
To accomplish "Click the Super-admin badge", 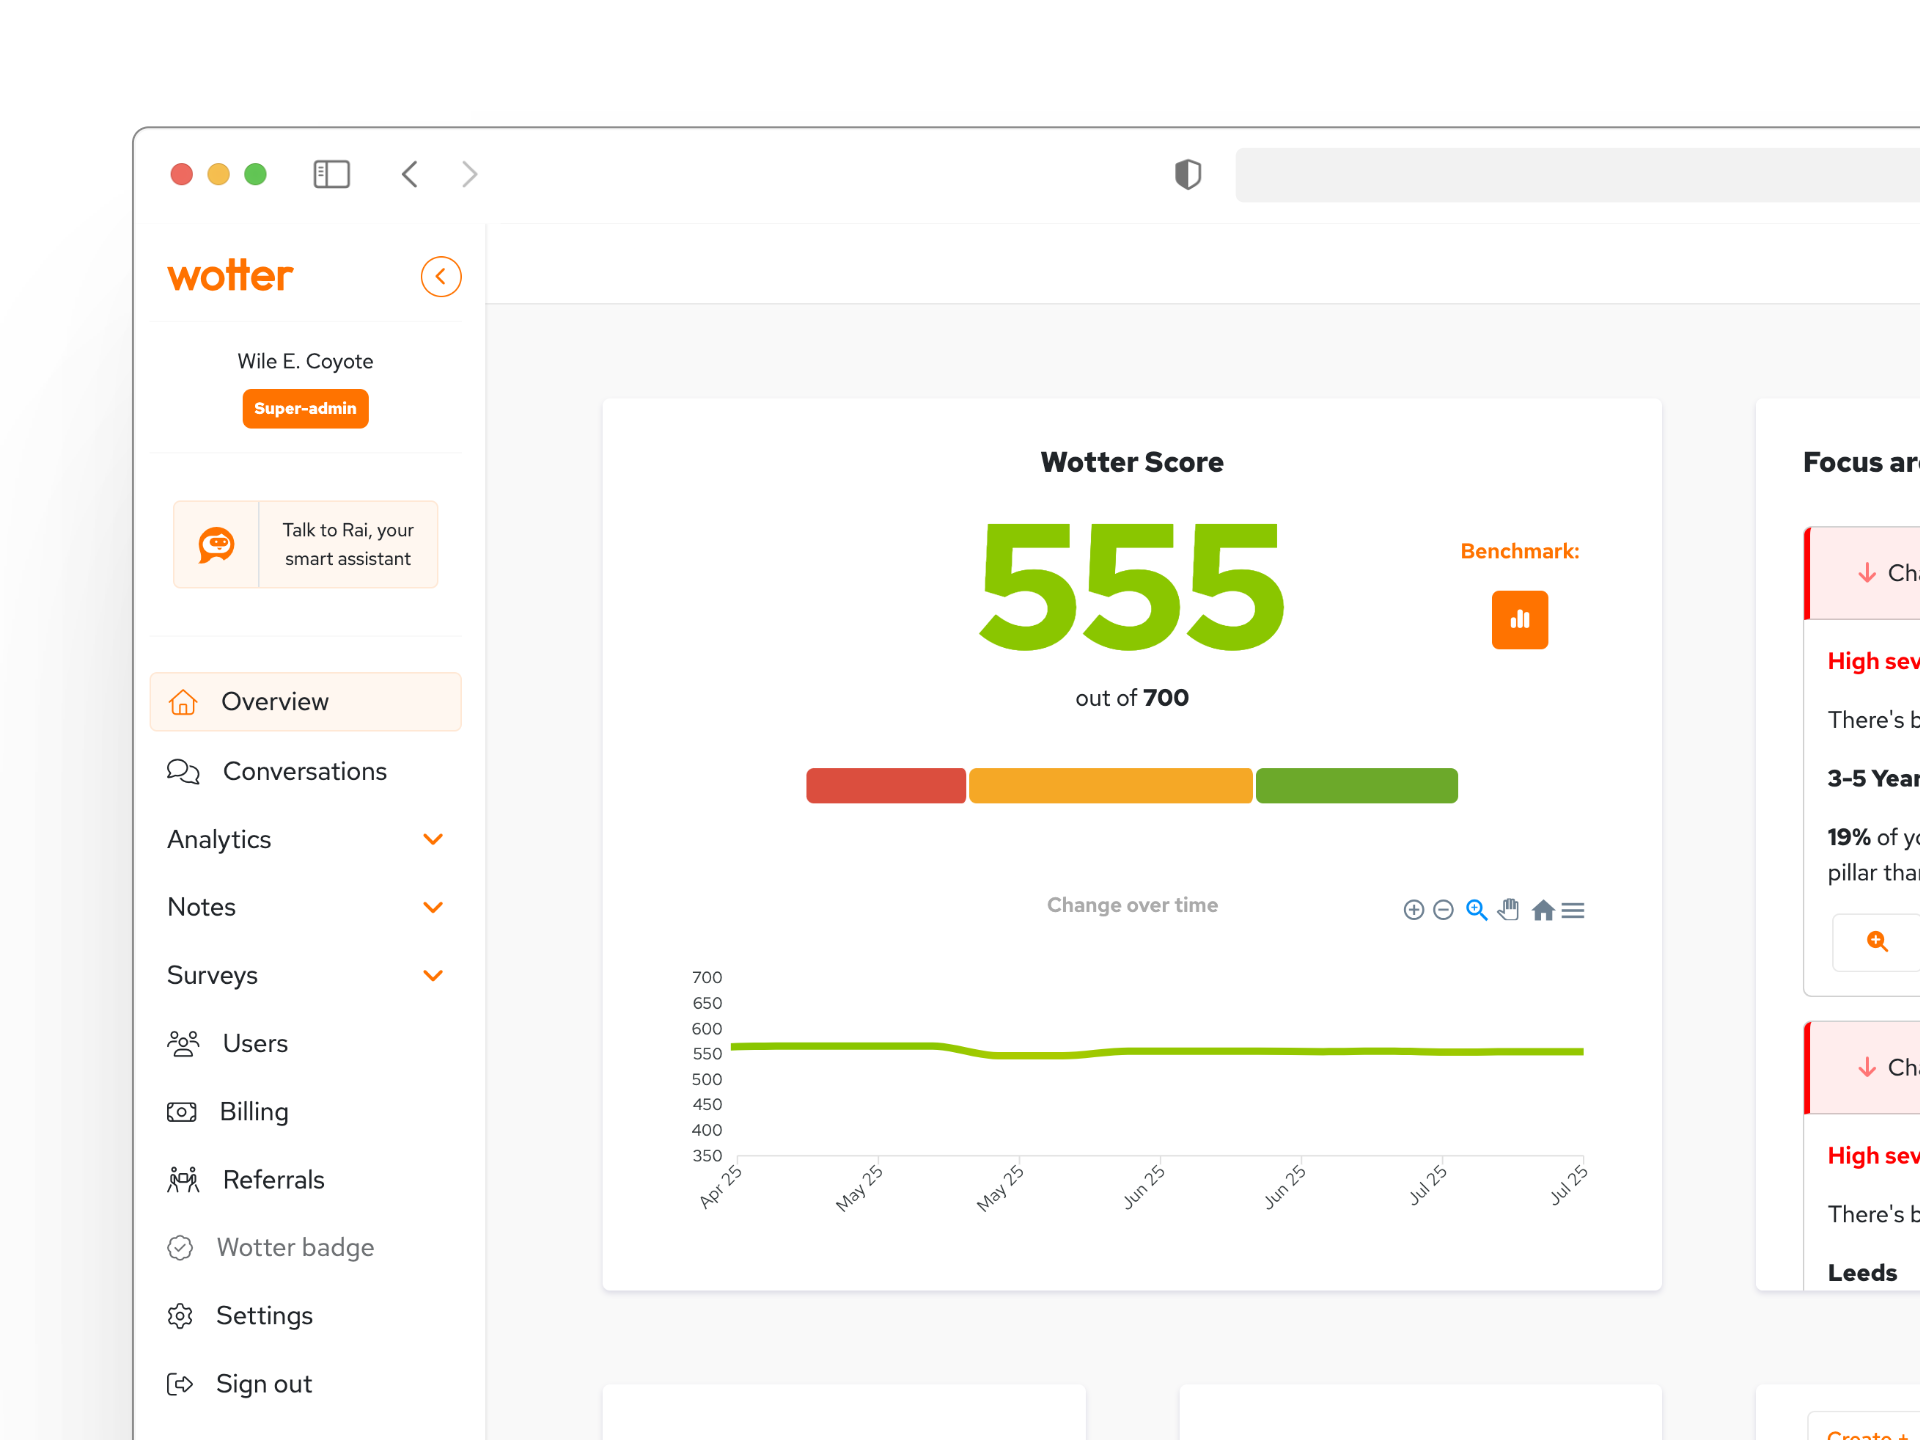I will (x=306, y=408).
